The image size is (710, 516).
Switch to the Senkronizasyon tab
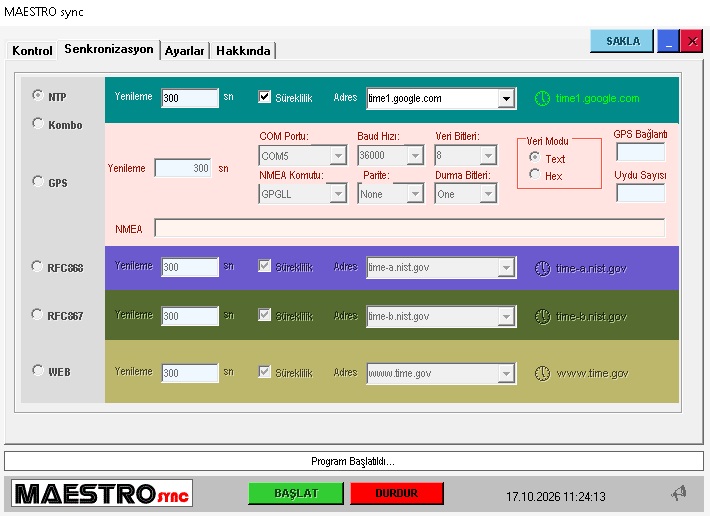click(109, 49)
